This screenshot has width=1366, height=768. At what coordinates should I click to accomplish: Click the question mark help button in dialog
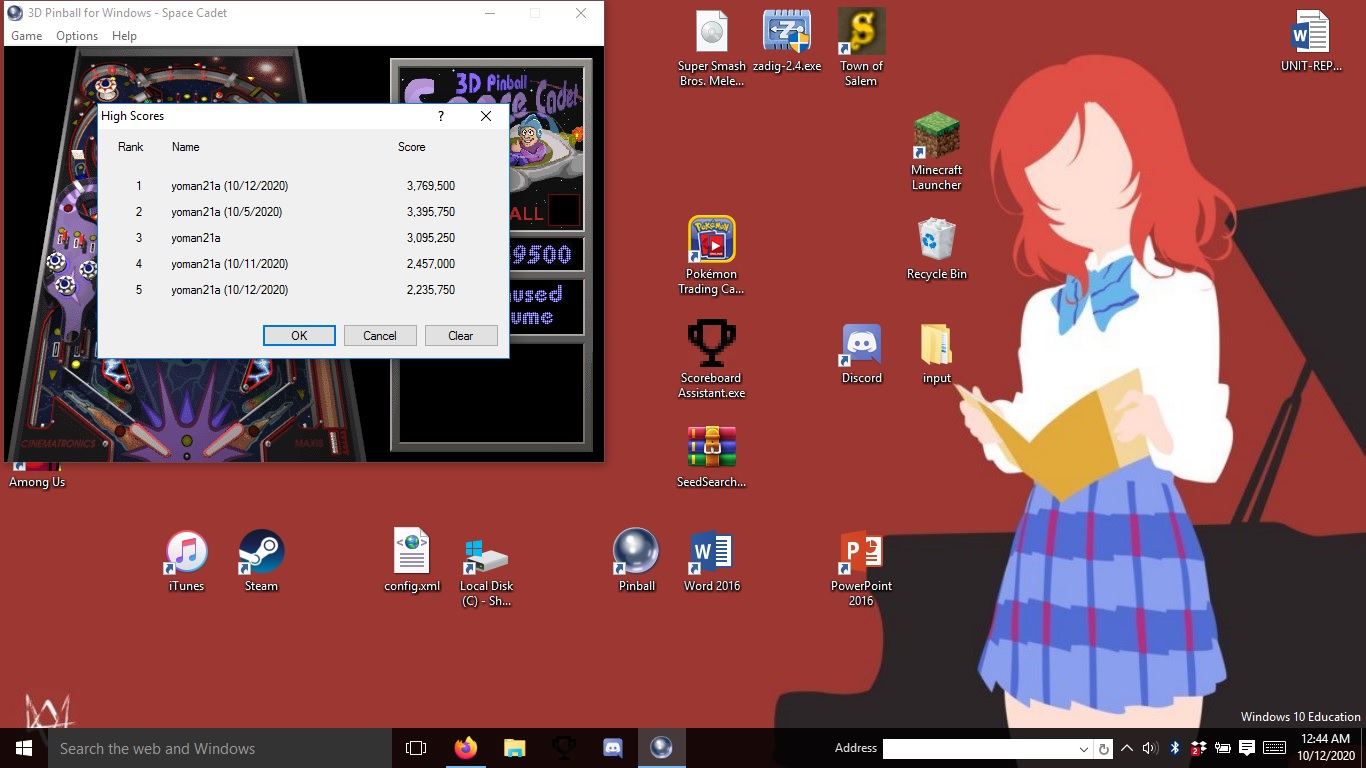coord(441,116)
